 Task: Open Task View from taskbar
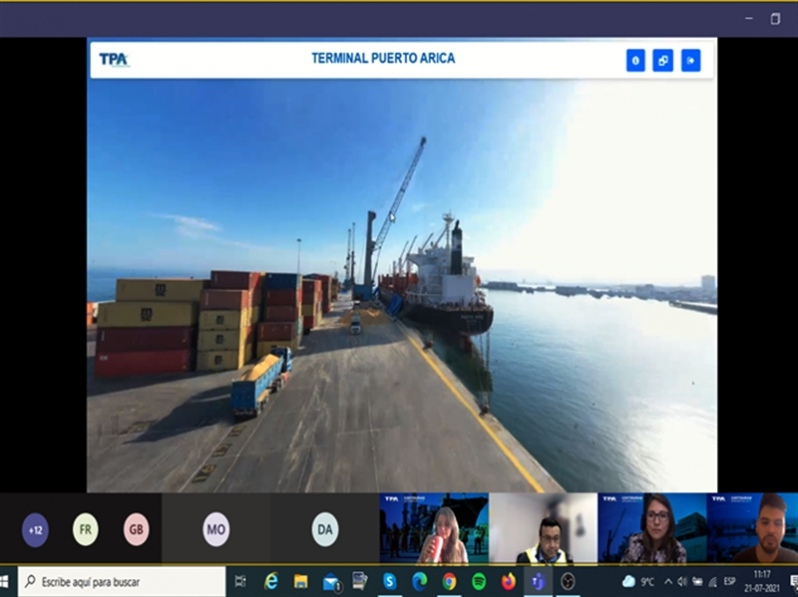(x=240, y=581)
